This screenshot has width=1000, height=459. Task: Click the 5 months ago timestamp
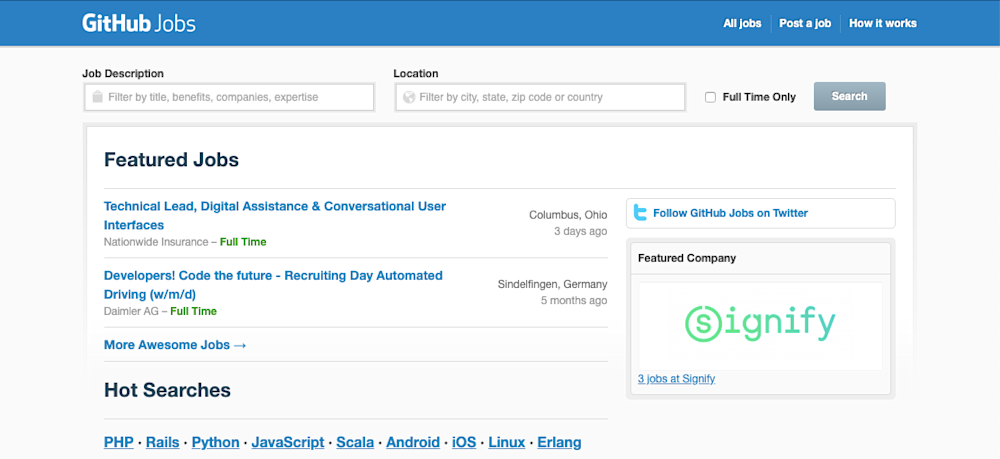[x=574, y=300]
